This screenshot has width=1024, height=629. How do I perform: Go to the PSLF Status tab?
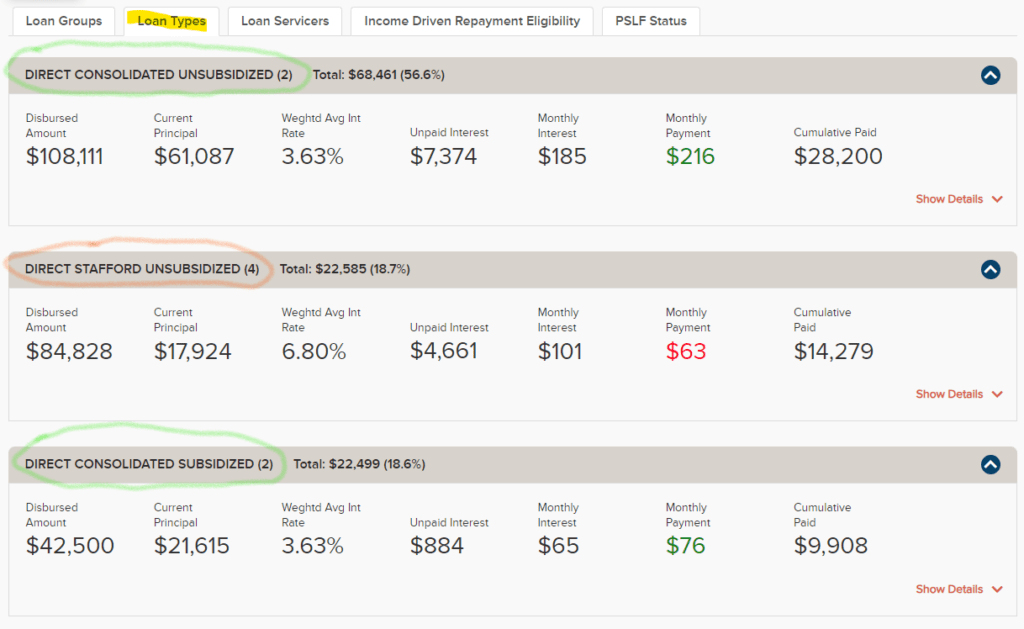(x=651, y=21)
